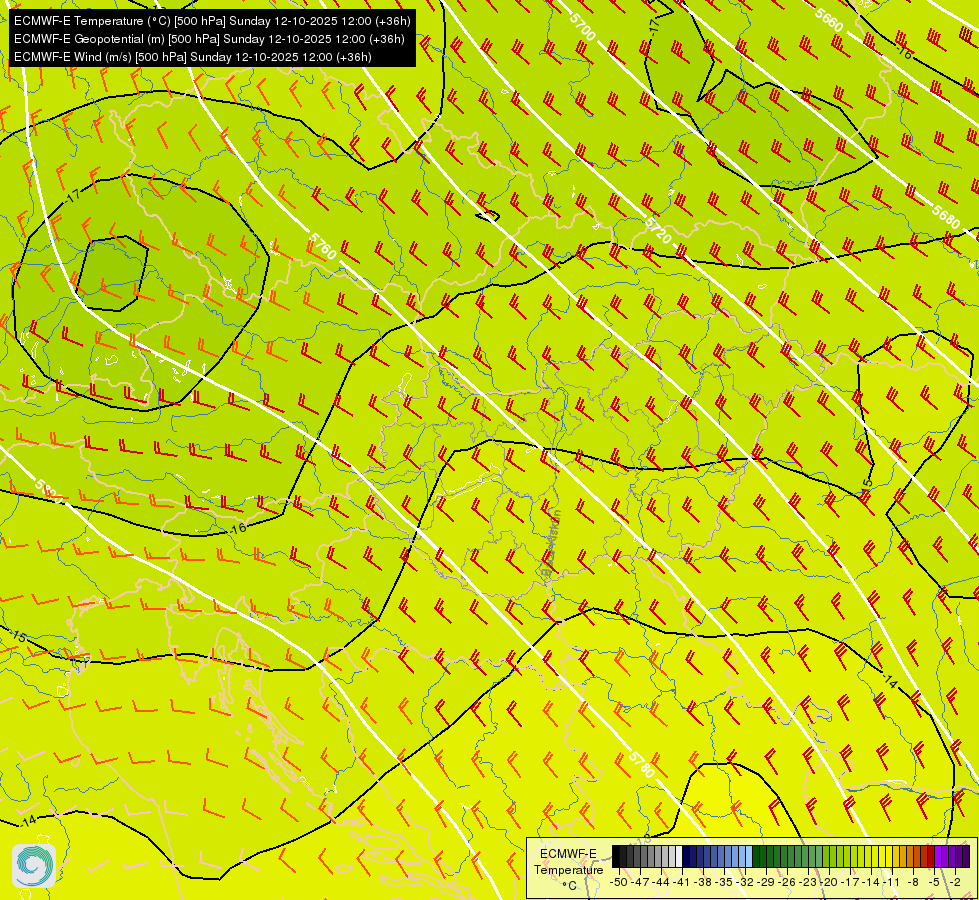Select the 5760 geopotential contour label
This screenshot has width=979, height=900.
coord(323,247)
